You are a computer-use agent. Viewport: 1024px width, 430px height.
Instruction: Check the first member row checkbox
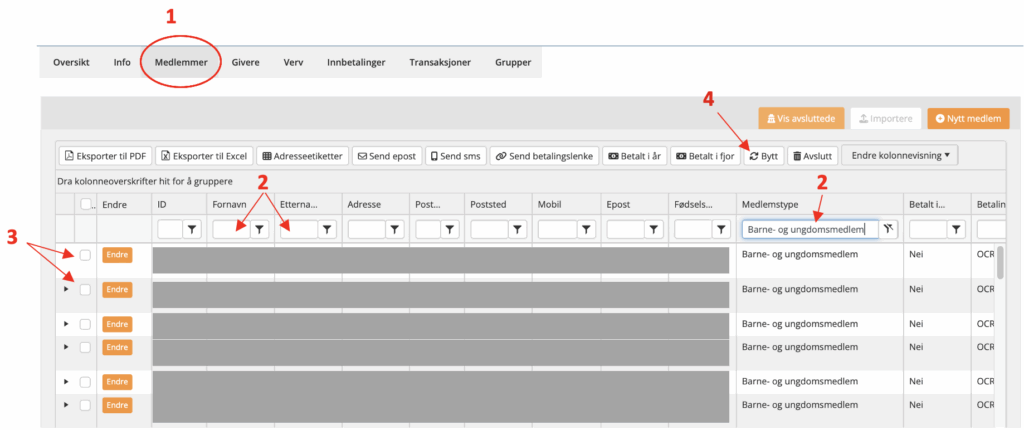click(x=85, y=255)
